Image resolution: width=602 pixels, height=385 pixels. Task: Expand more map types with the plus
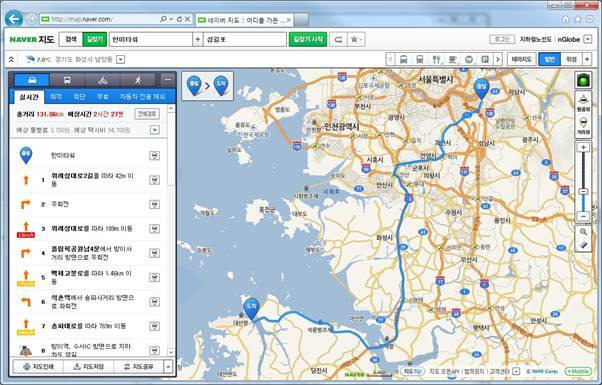click(587, 59)
